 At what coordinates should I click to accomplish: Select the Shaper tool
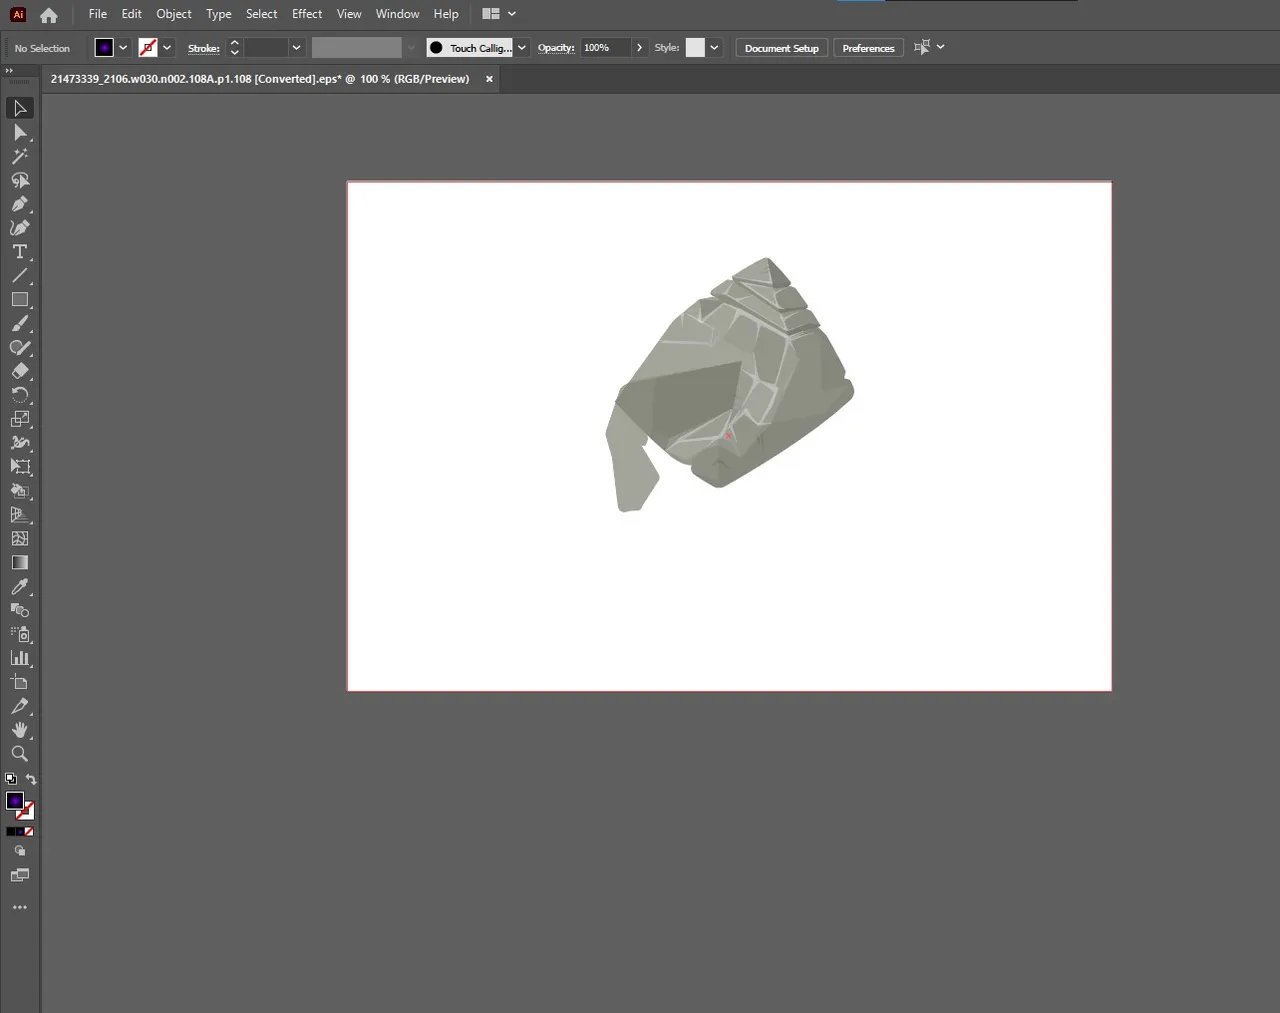coord(20,348)
